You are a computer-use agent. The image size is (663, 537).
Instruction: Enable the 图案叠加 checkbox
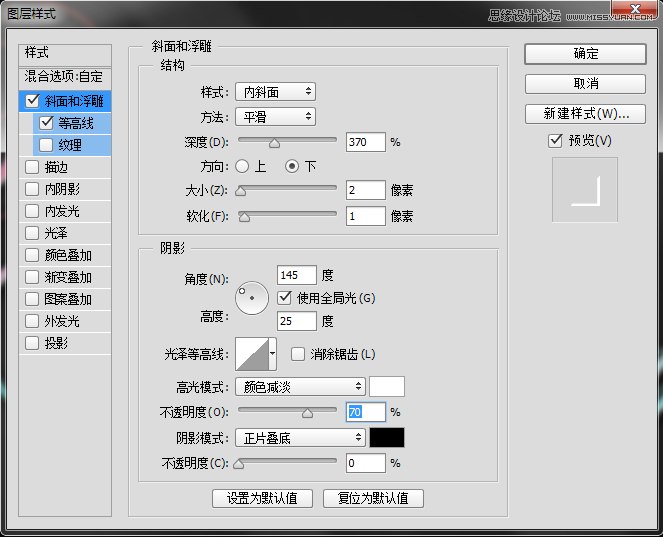[x=33, y=299]
